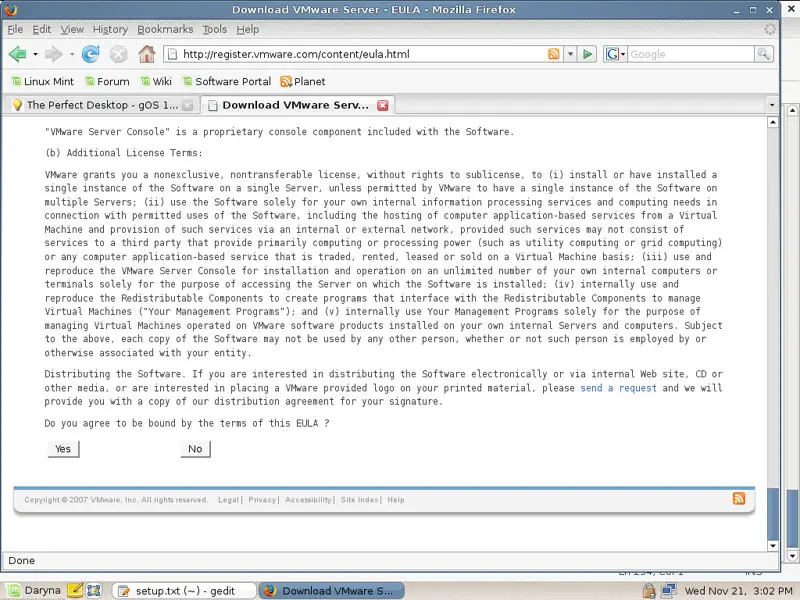Image resolution: width=800 pixels, height=600 pixels.
Task: Switch to setup.txt gedit window
Action: [183, 591]
